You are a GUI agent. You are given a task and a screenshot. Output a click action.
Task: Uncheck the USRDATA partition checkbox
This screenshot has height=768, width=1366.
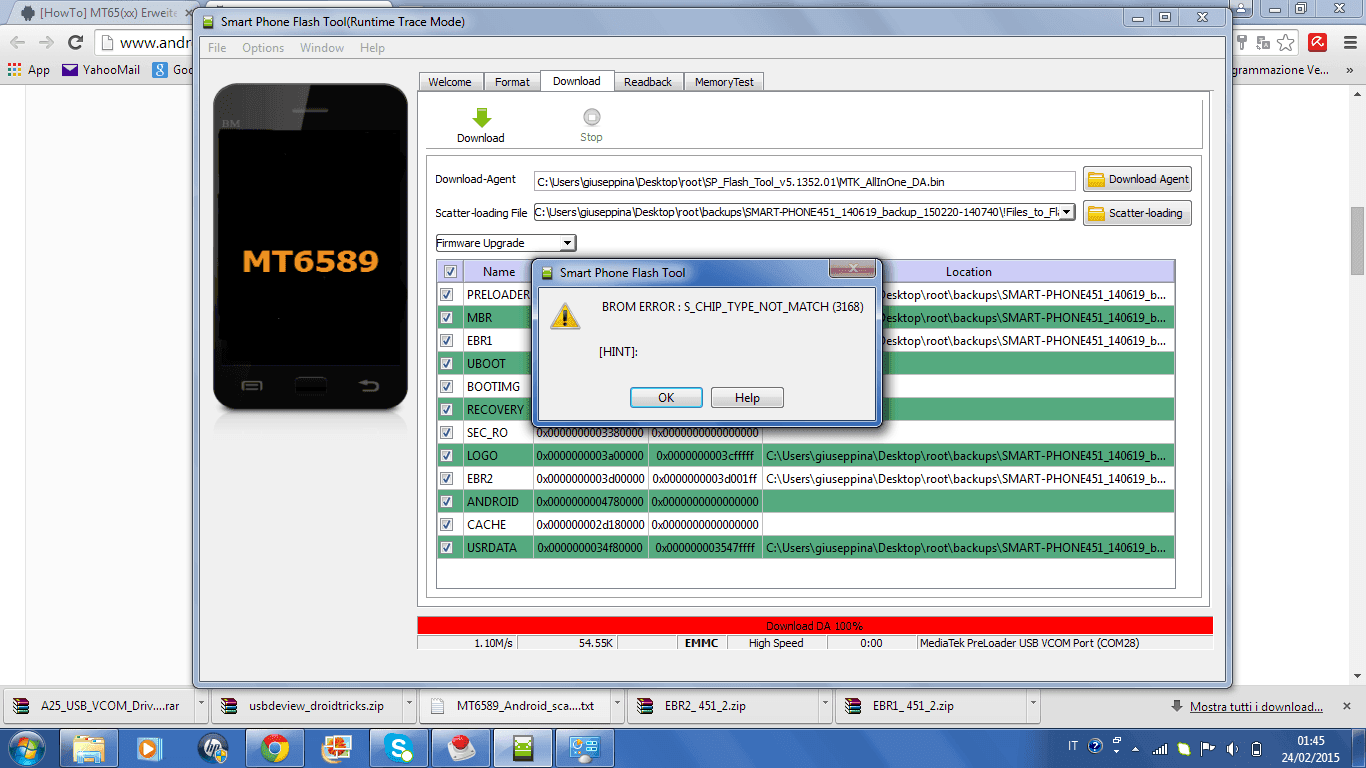pyautogui.click(x=447, y=548)
